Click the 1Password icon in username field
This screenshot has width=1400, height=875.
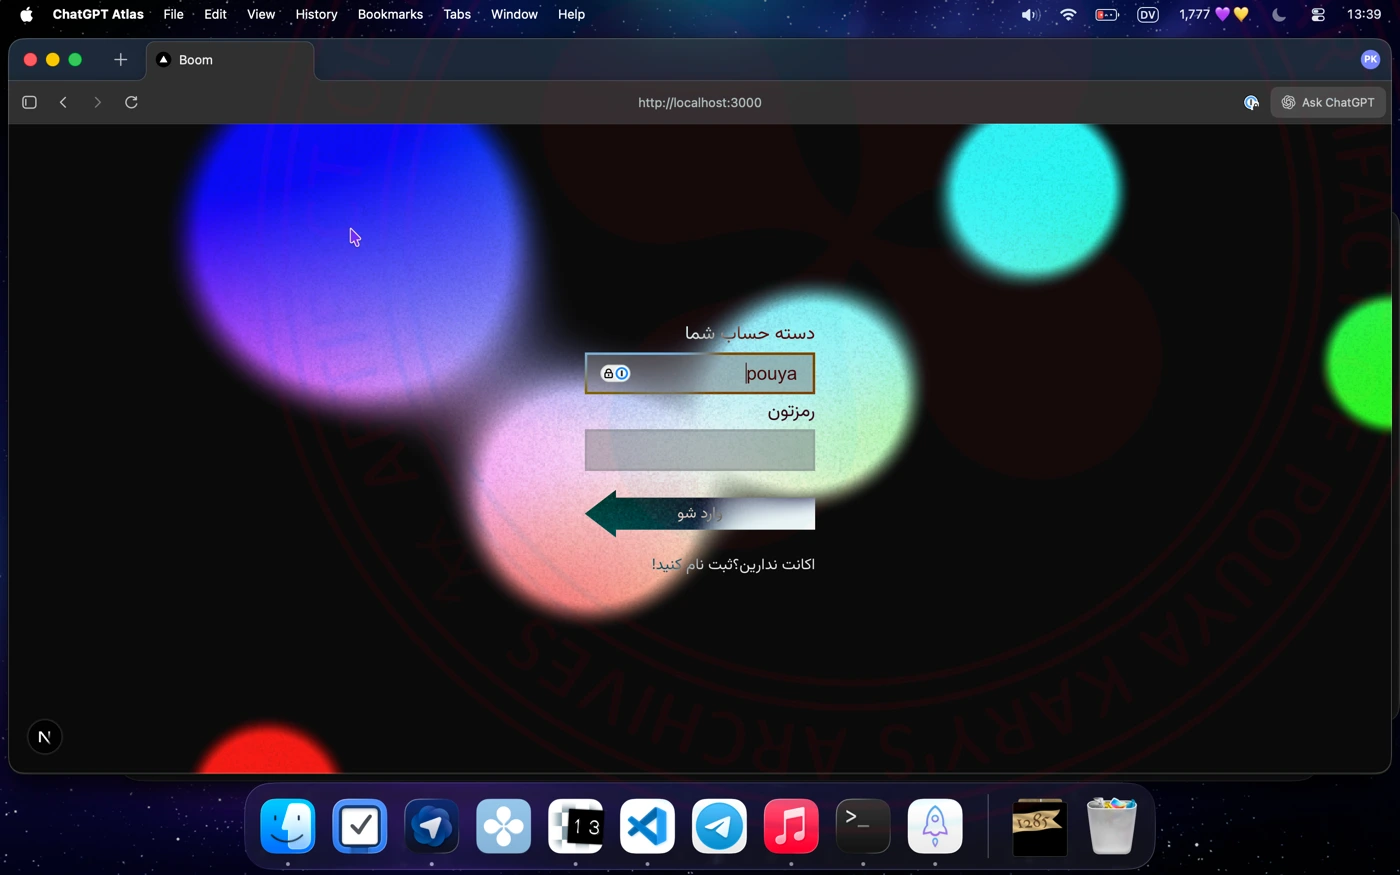(615, 373)
